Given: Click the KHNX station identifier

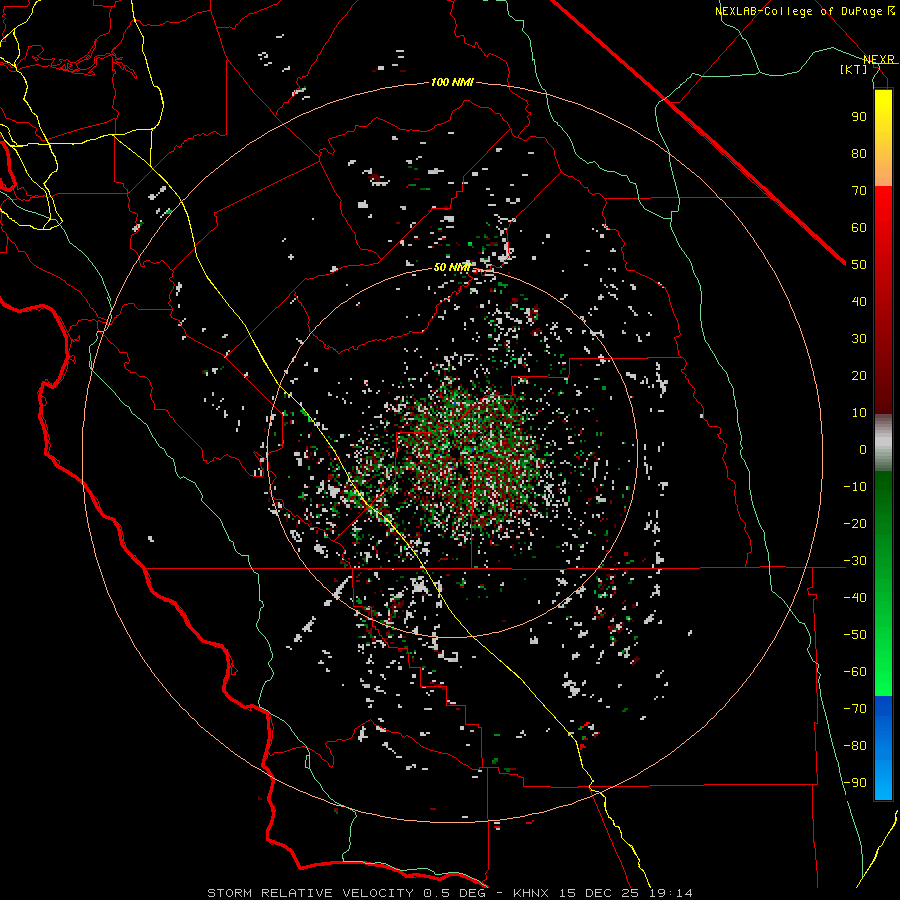Looking at the screenshot, I should click(531, 893).
